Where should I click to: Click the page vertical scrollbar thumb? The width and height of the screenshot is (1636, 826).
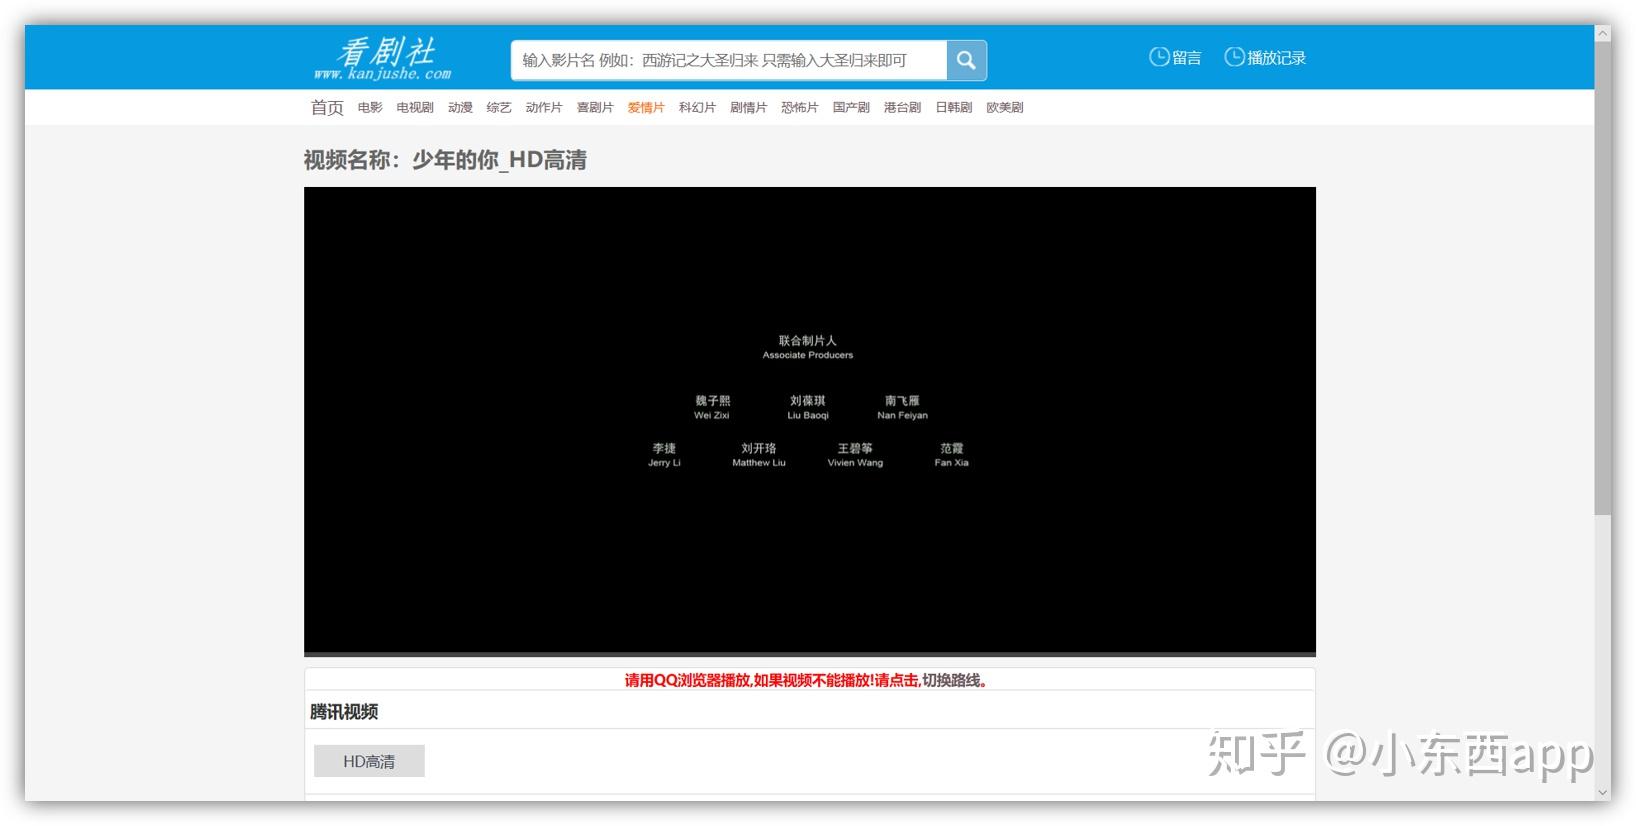(1603, 280)
